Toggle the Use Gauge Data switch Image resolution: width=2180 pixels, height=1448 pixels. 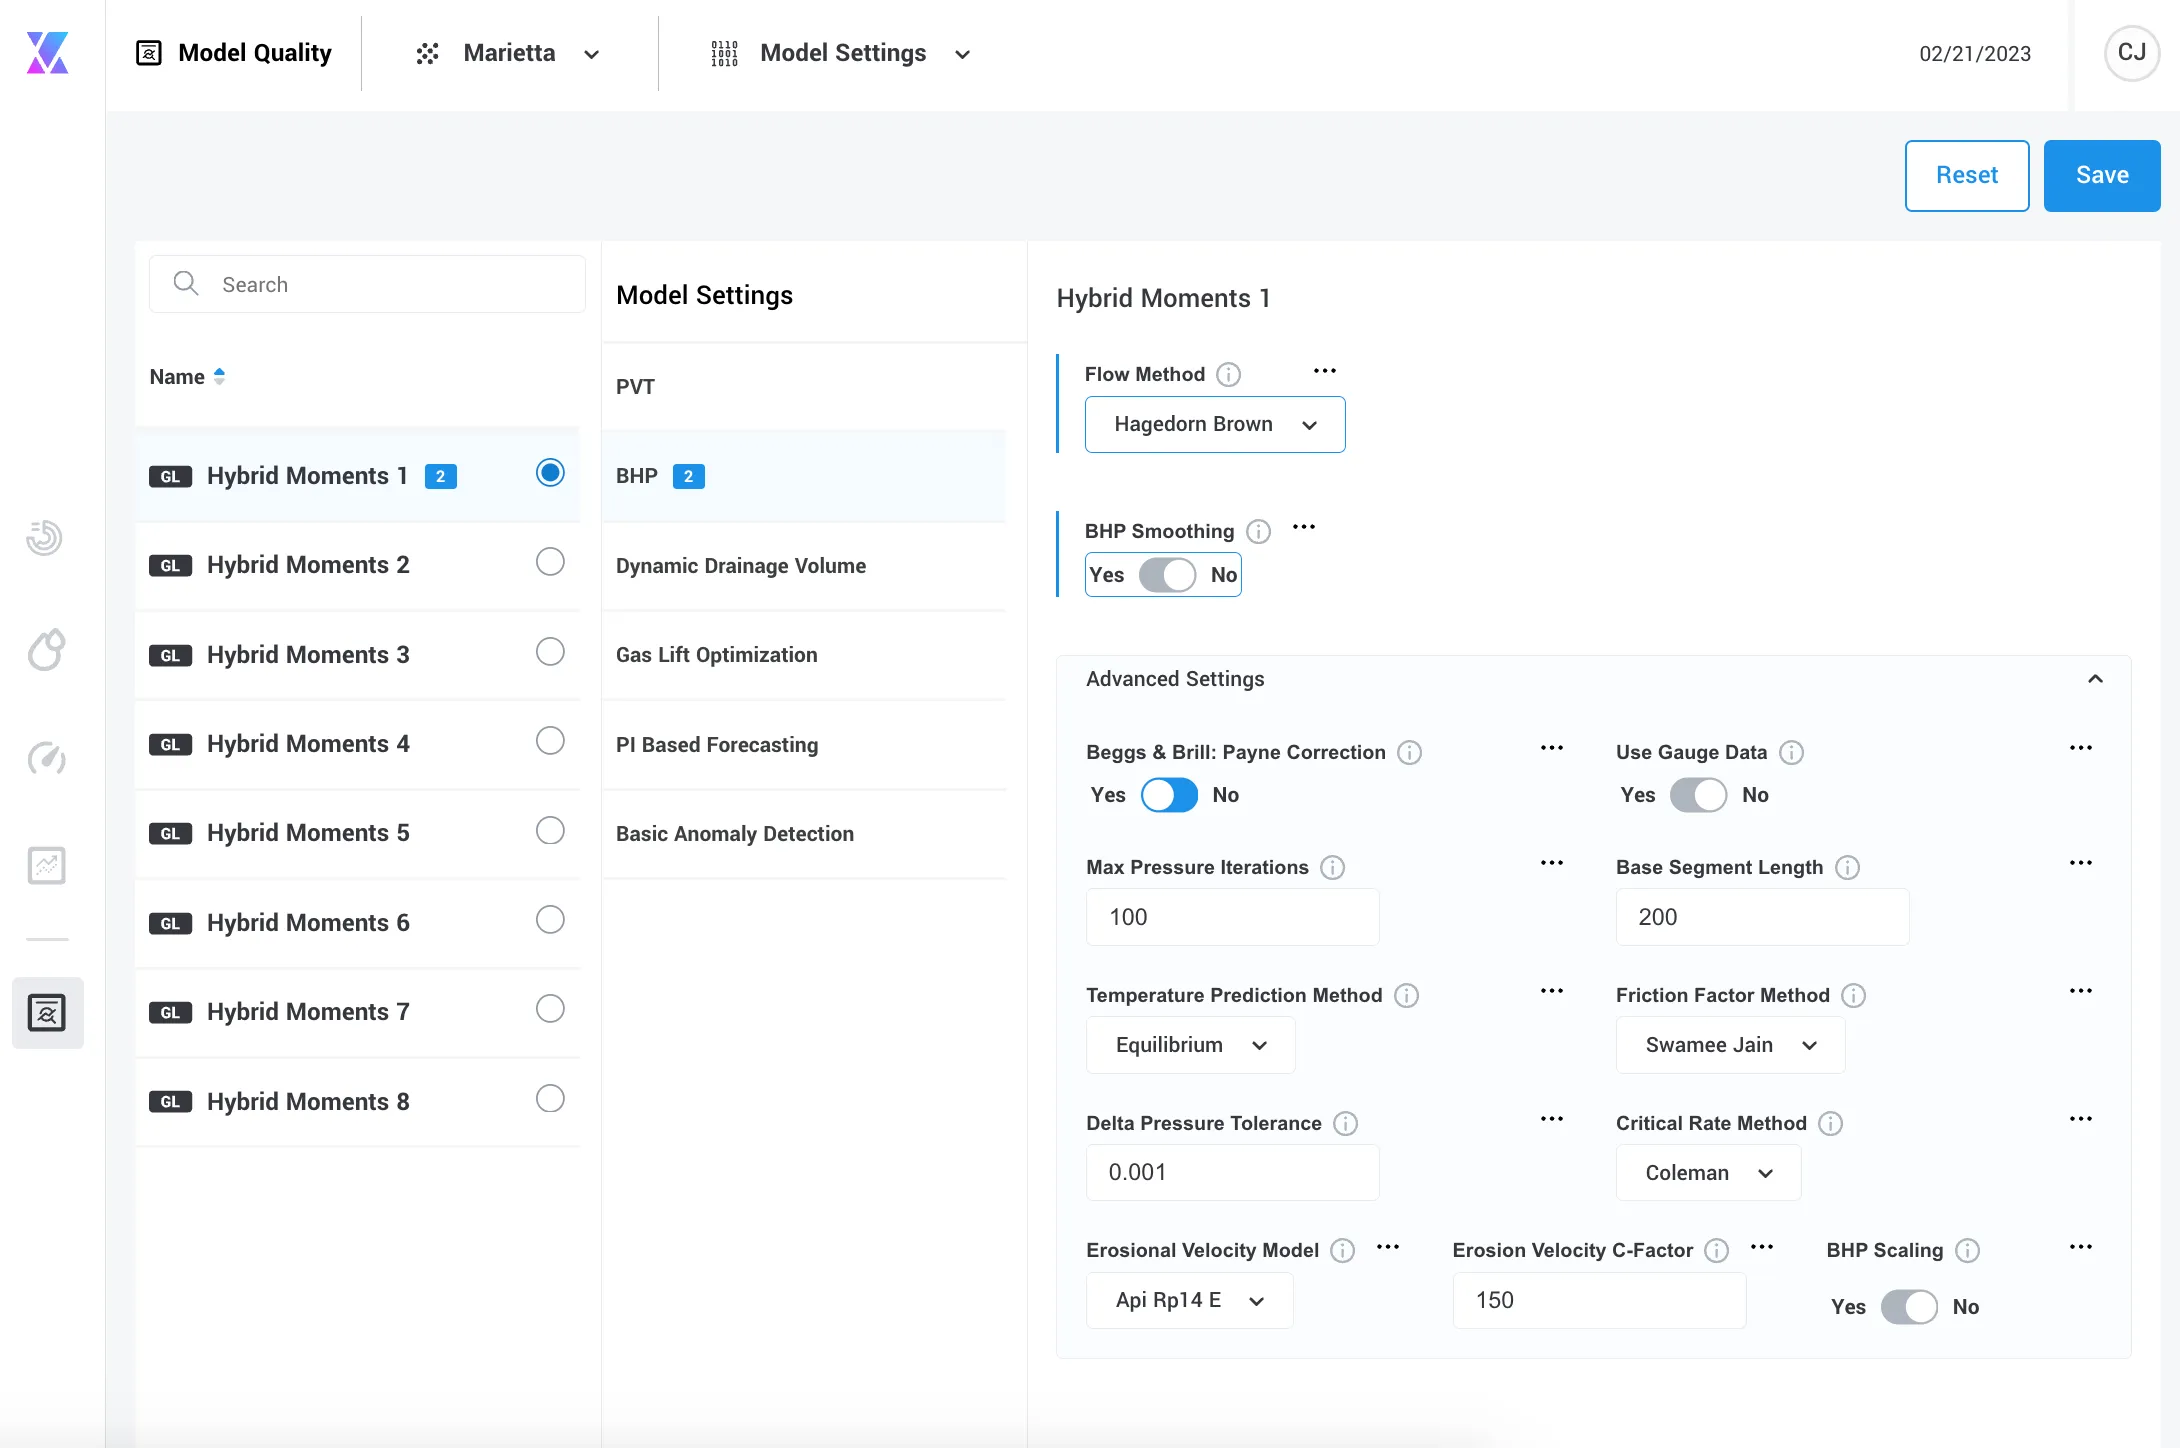coord(1698,795)
